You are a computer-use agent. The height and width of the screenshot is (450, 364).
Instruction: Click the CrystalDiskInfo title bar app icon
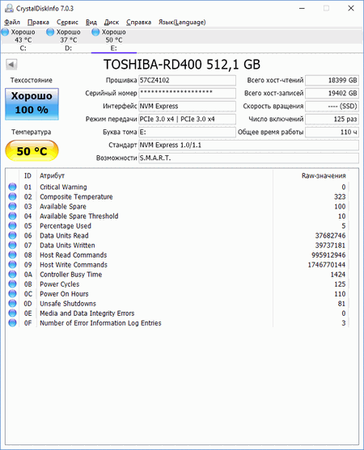pyautogui.click(x=9, y=8)
